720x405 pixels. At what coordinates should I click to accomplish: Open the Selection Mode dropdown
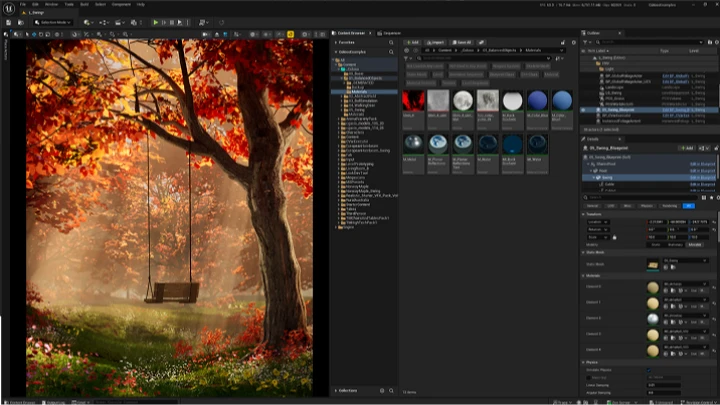pos(53,22)
